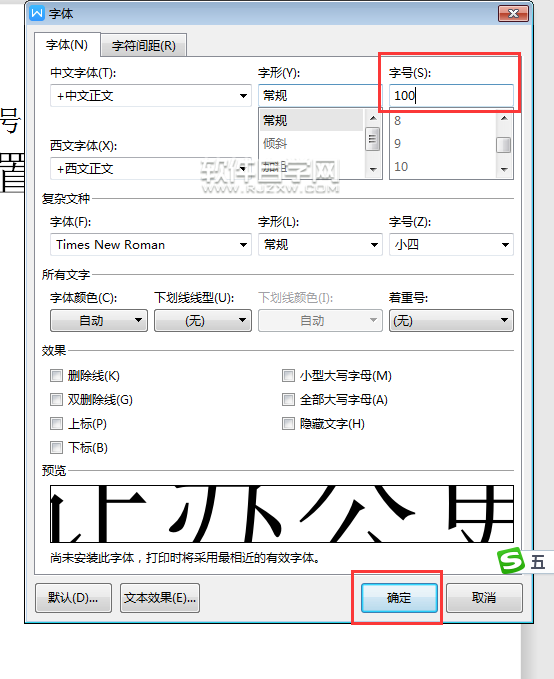Enable the 下标(B) checkbox
This screenshot has height=679, width=554.
(56, 447)
